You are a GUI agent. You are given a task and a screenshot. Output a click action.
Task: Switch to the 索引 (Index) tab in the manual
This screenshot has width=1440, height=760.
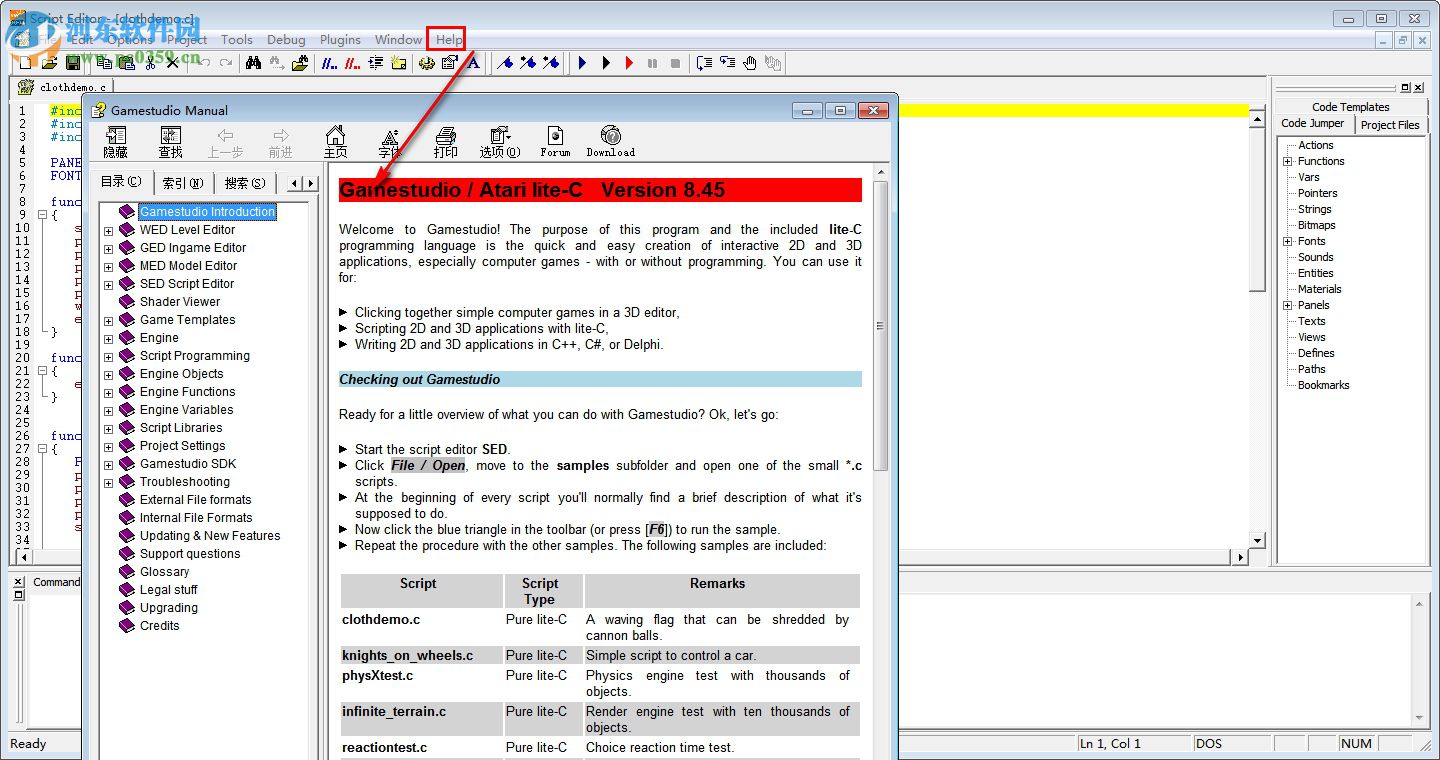coord(183,183)
